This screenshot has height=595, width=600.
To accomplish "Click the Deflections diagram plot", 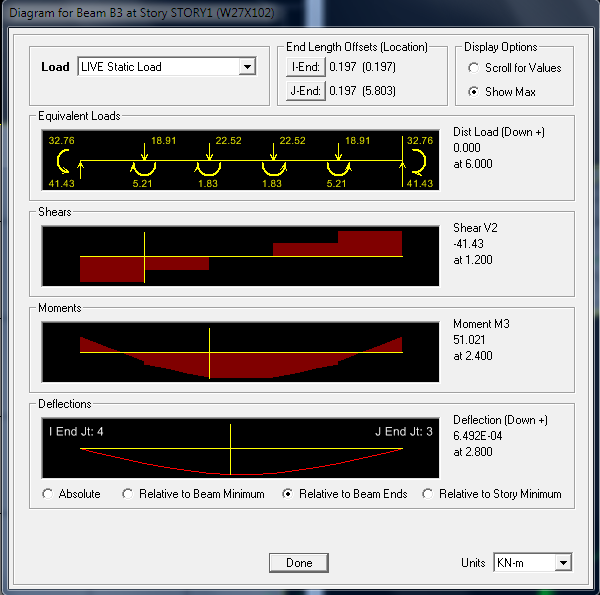I will point(240,448).
